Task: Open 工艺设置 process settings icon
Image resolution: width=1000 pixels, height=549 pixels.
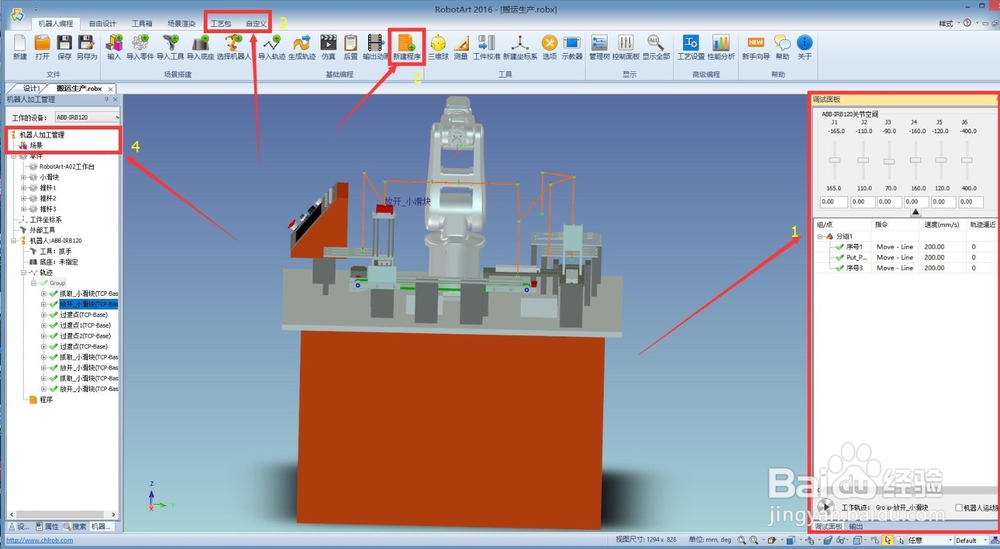Action: [691, 47]
